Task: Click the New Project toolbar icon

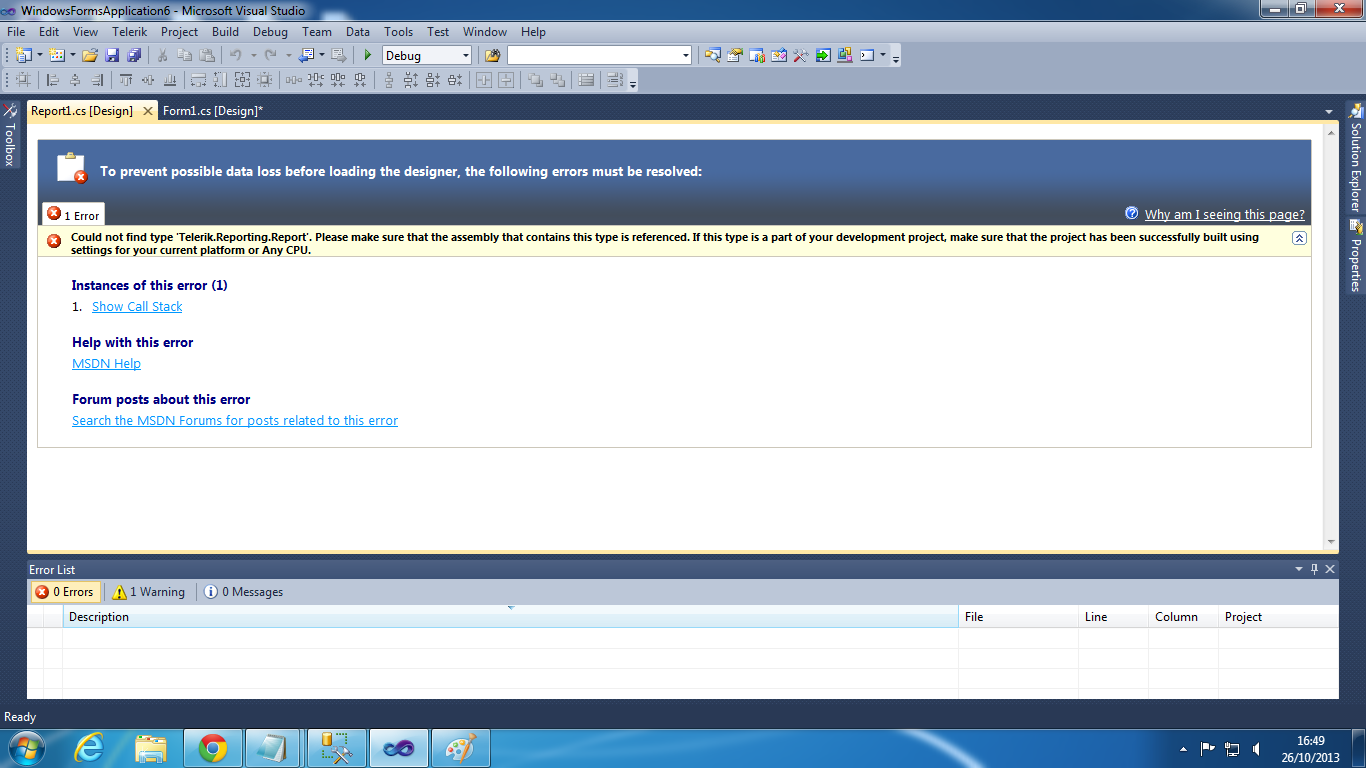Action: coord(23,56)
